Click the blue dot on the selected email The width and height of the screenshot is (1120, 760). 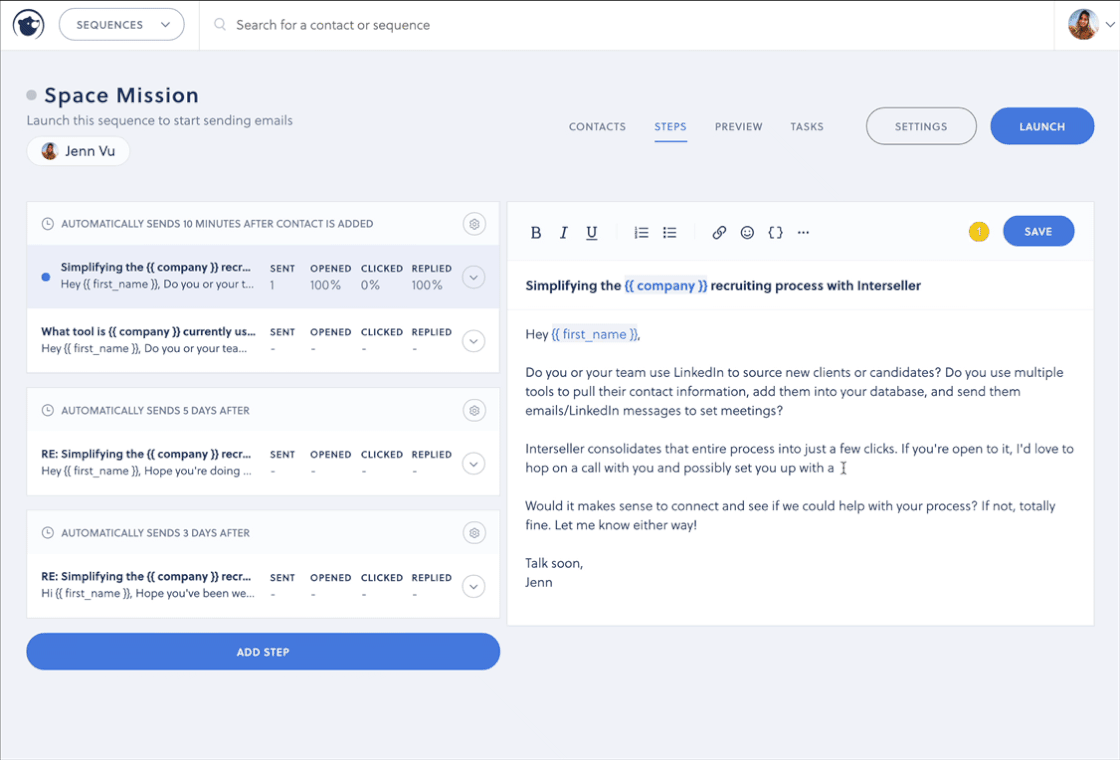click(46, 277)
